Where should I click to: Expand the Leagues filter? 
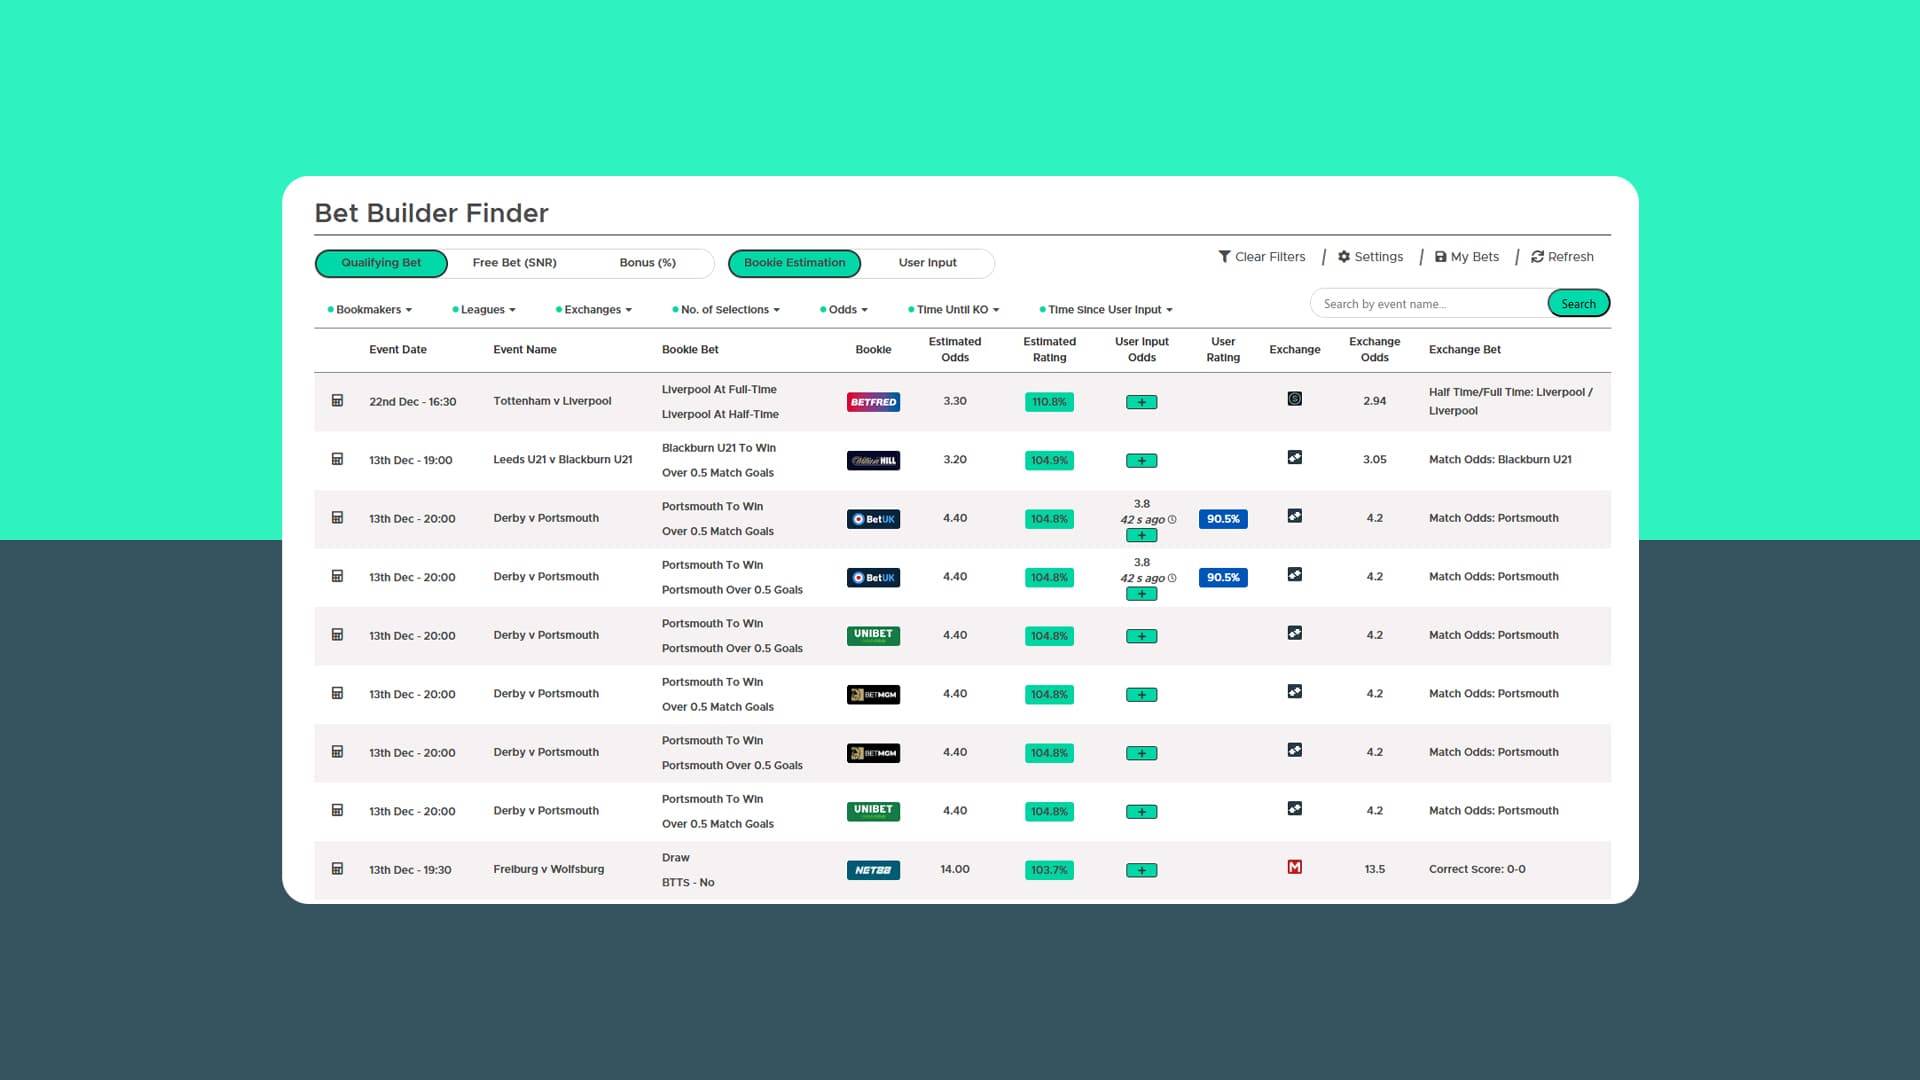(485, 309)
